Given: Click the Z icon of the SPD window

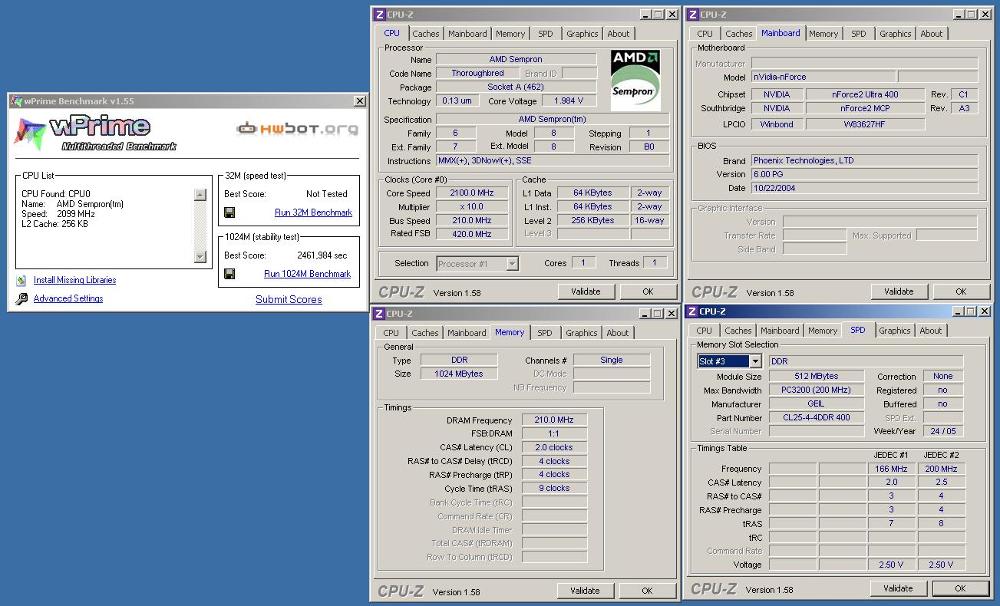Looking at the screenshot, I should pos(692,311).
